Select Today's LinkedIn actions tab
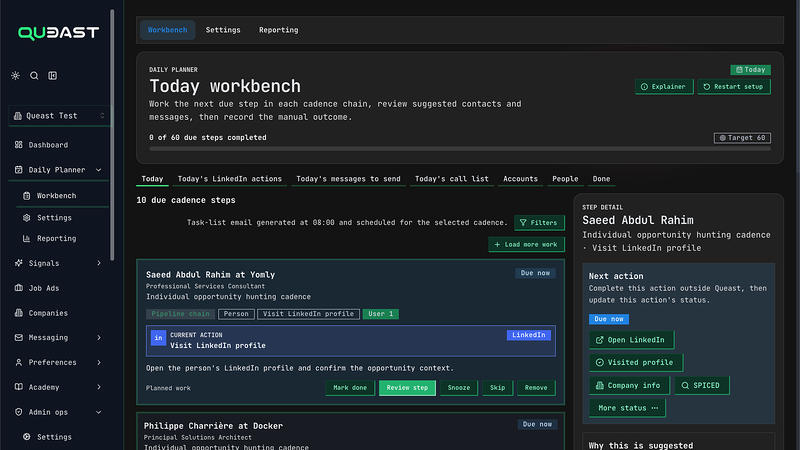This screenshot has height=450, width=800. click(x=230, y=179)
